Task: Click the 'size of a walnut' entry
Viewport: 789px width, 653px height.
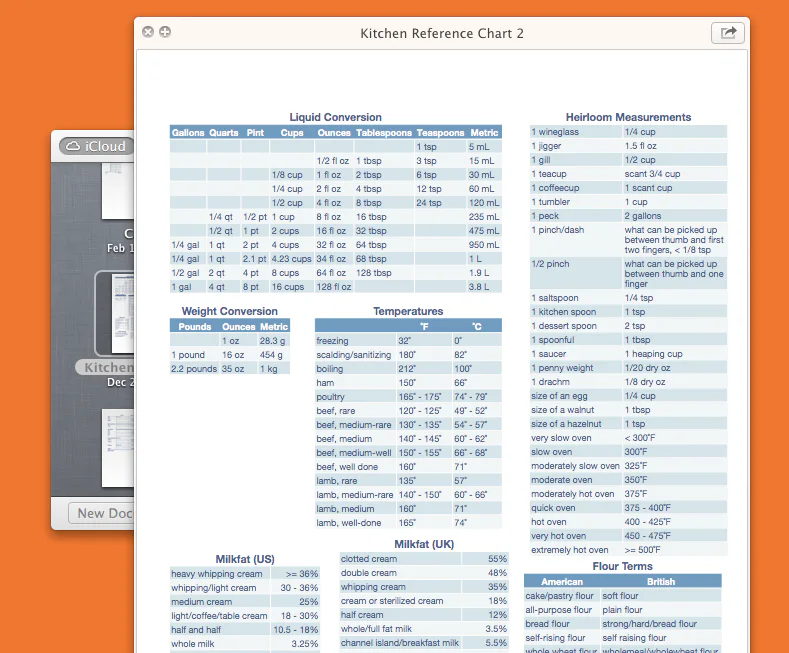Action: [563, 410]
